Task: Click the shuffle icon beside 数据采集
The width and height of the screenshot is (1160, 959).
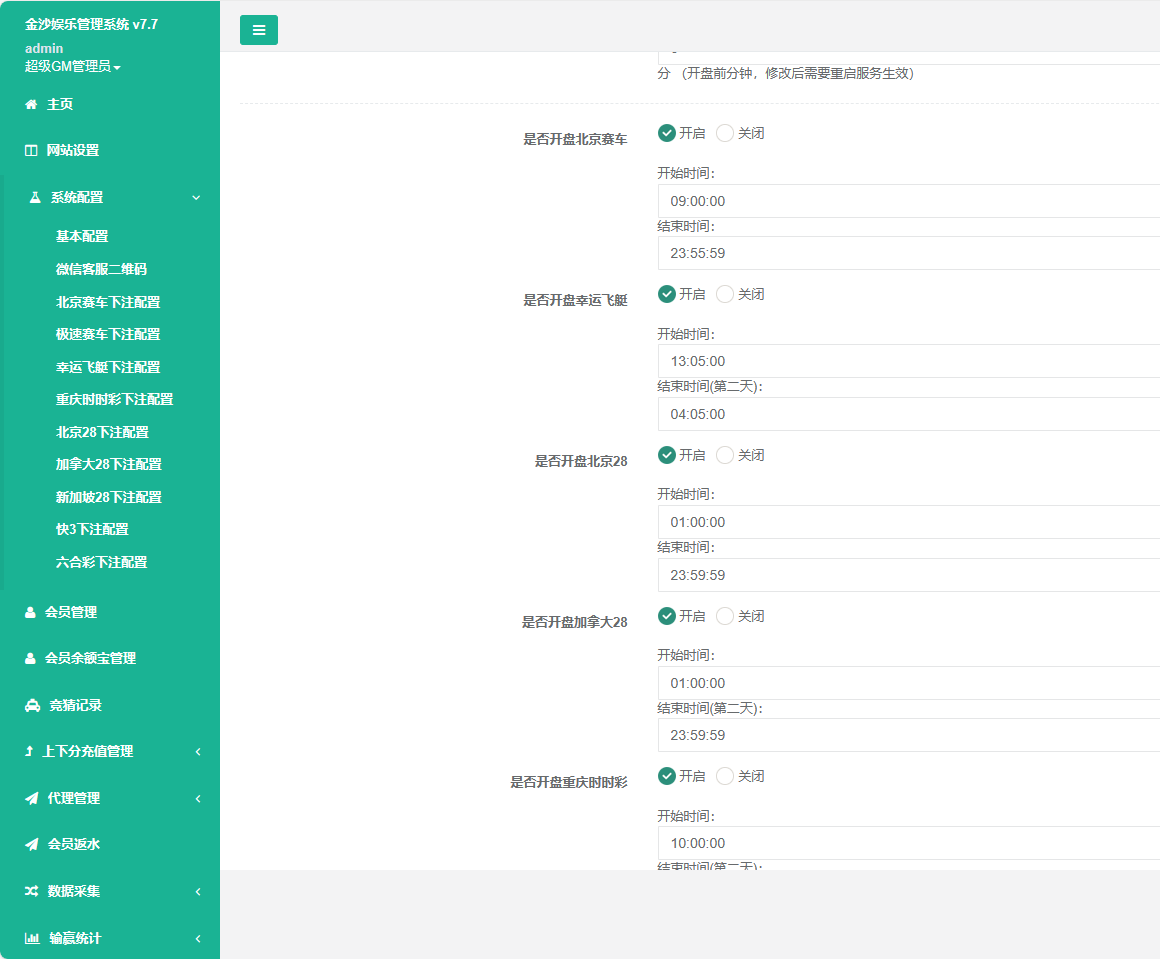Action: 32,892
